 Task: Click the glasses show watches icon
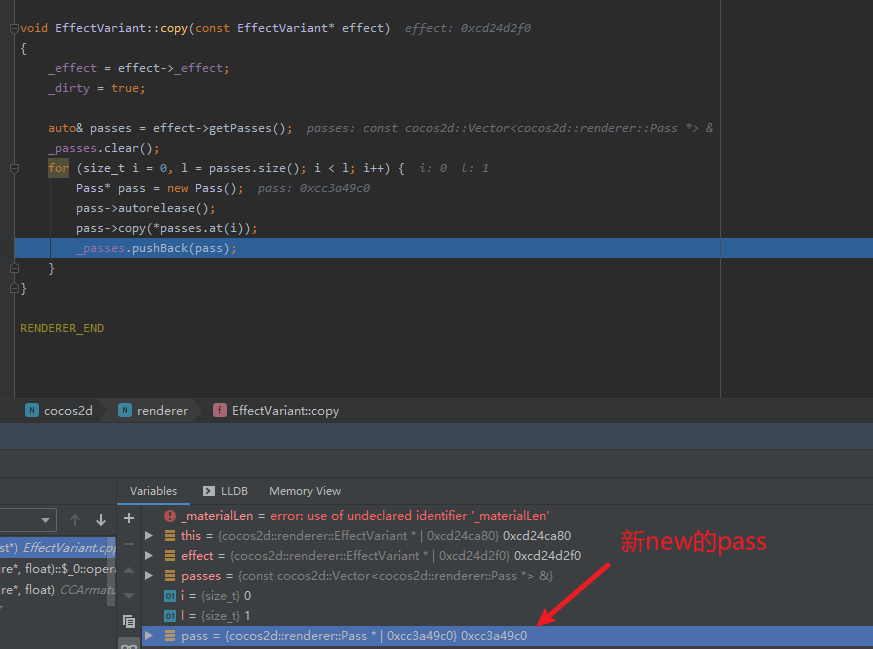pos(129,646)
